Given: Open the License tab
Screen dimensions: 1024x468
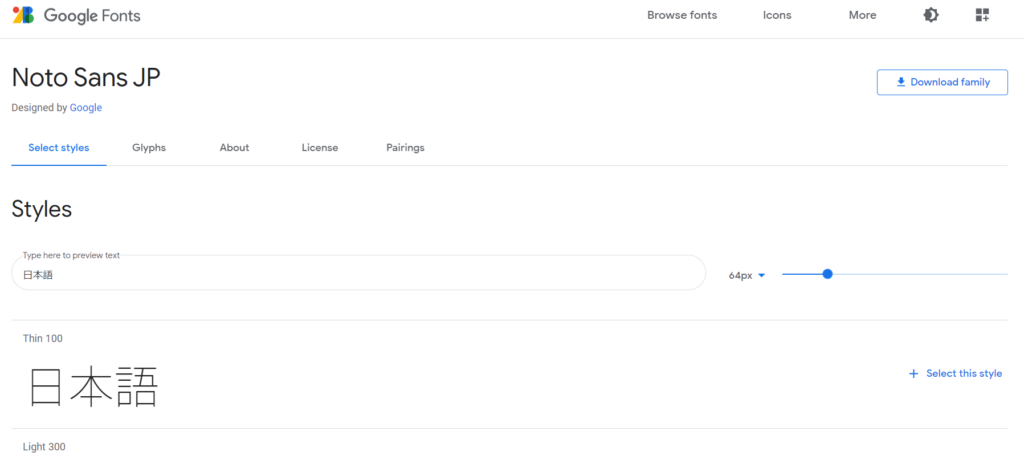Looking at the screenshot, I should 320,148.
